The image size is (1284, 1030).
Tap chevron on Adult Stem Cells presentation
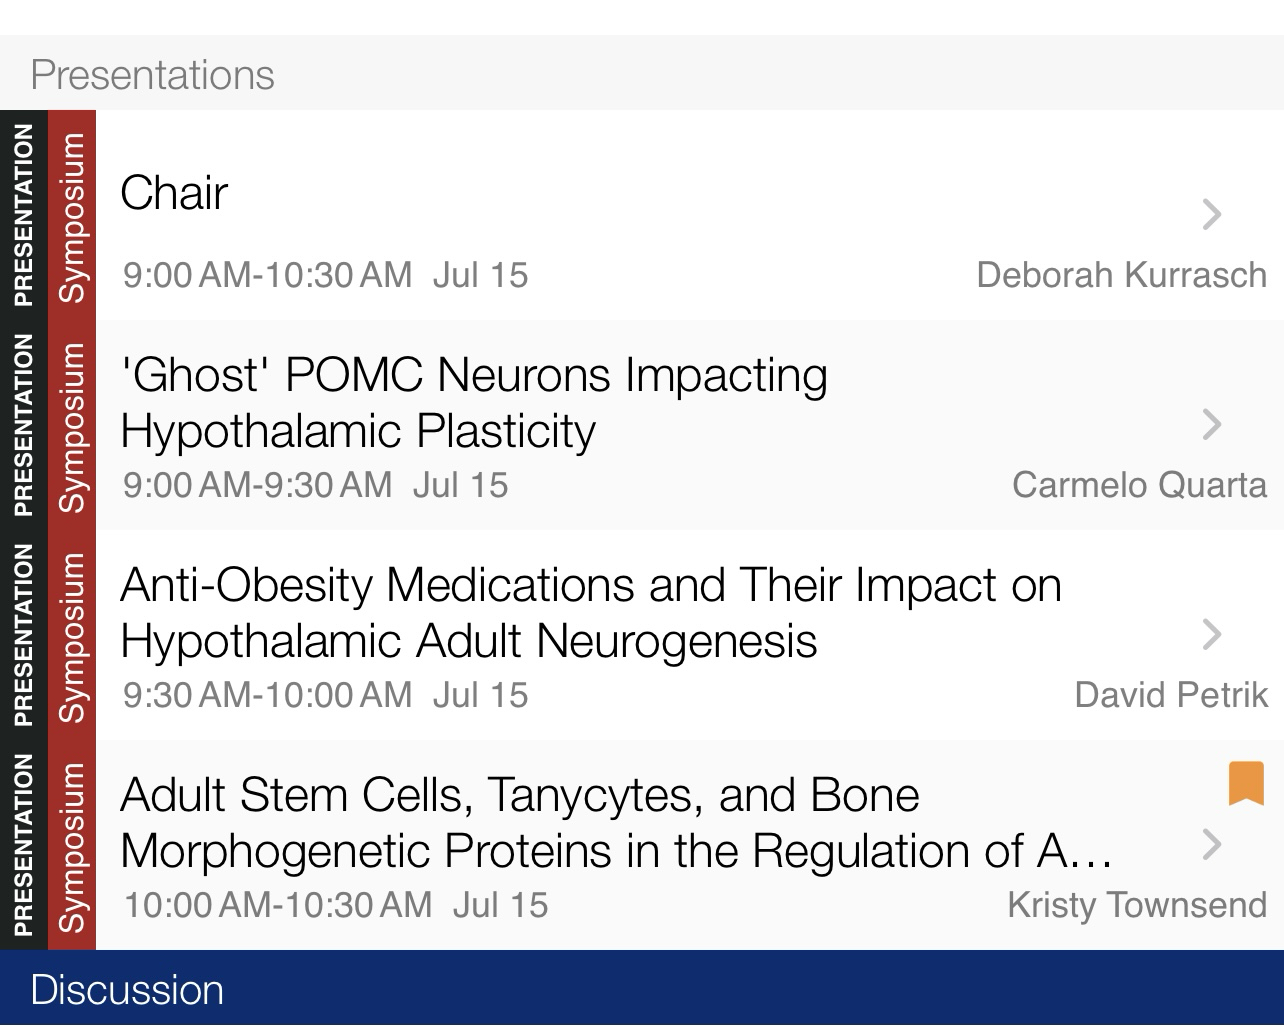click(1212, 844)
